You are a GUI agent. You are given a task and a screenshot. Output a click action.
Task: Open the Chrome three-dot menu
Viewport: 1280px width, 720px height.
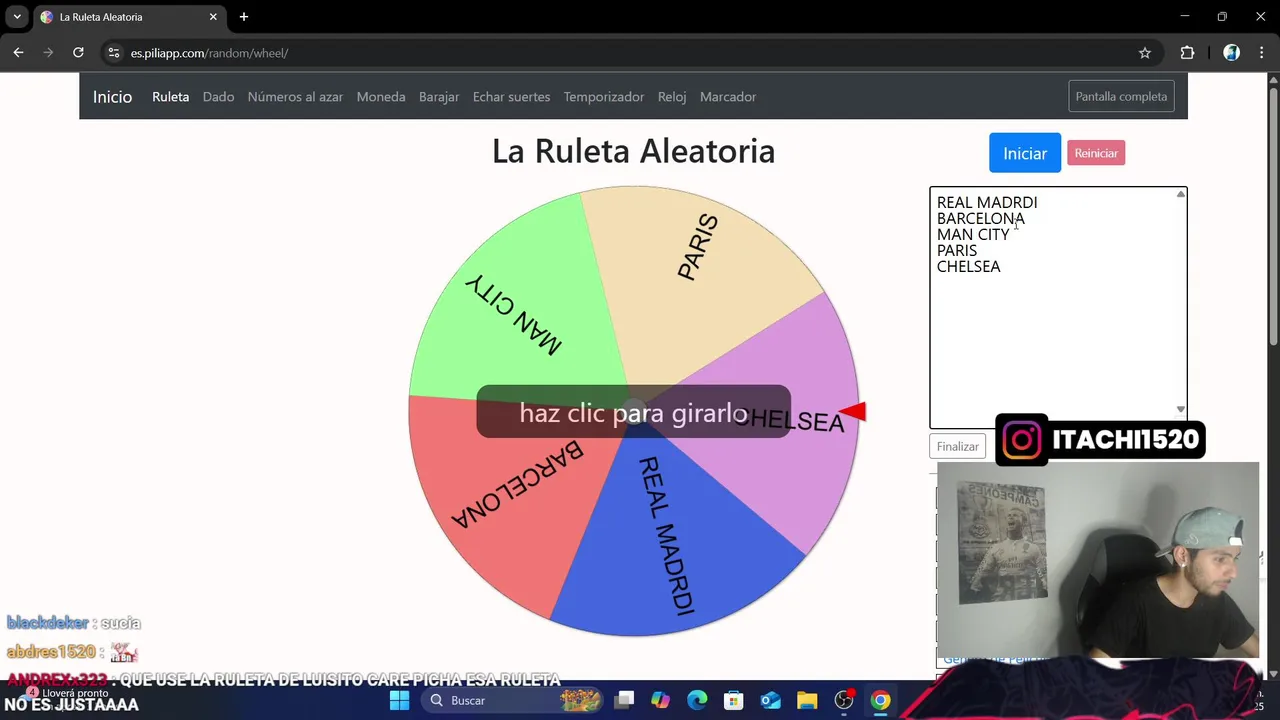point(1262,53)
